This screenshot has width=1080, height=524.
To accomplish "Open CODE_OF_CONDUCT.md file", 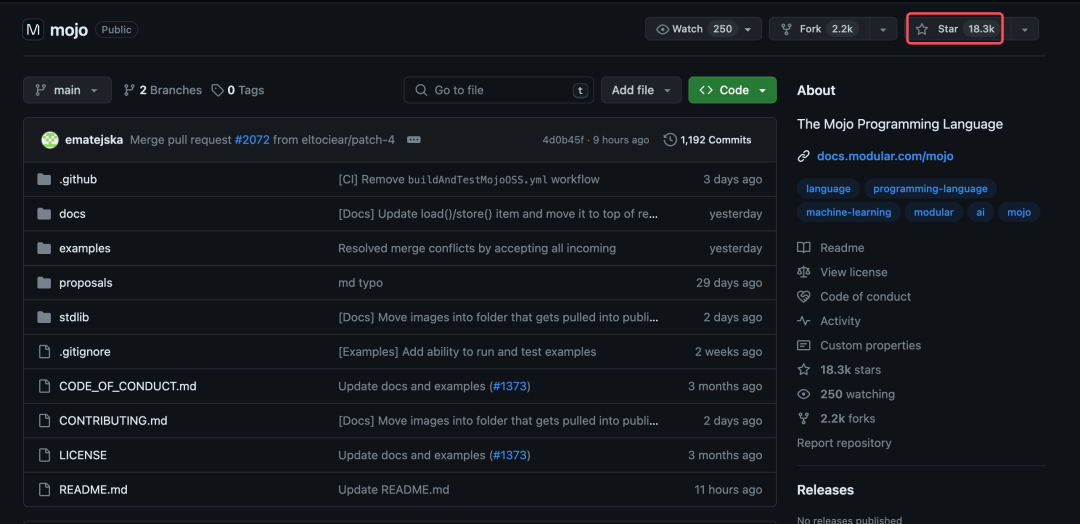I will tap(128, 386).
